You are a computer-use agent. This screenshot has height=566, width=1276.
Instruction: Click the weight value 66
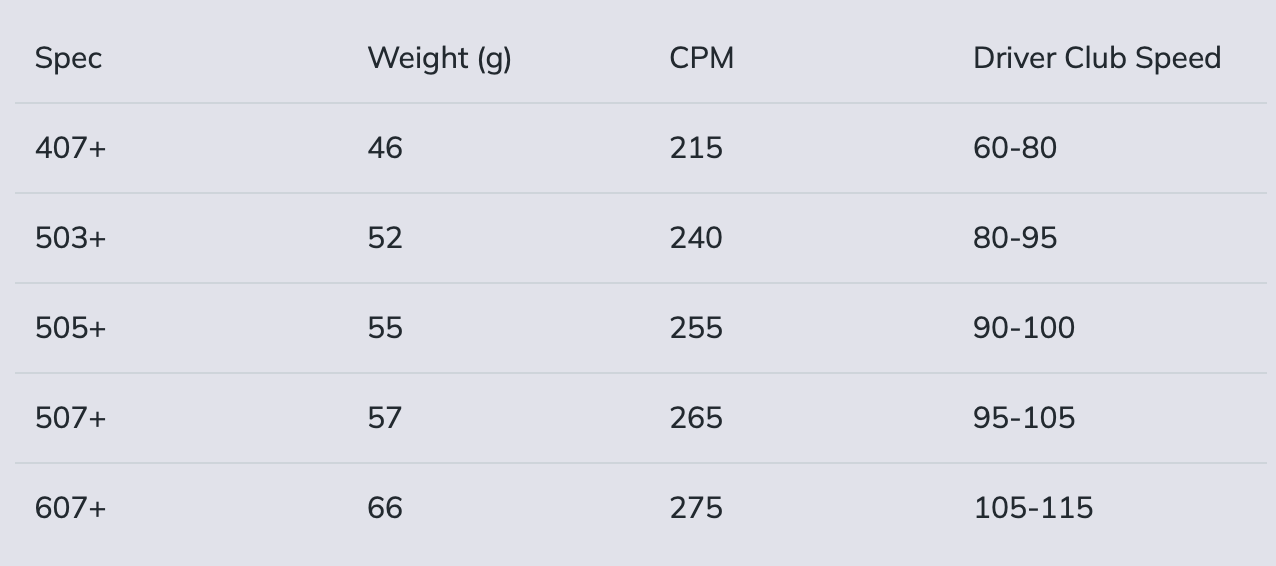tap(385, 508)
